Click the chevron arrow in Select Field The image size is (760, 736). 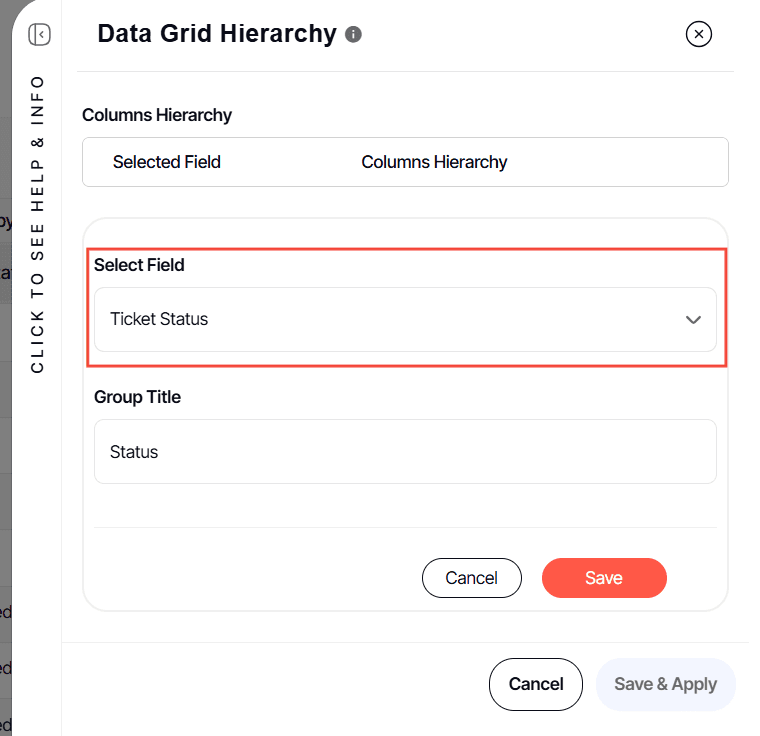coord(693,320)
